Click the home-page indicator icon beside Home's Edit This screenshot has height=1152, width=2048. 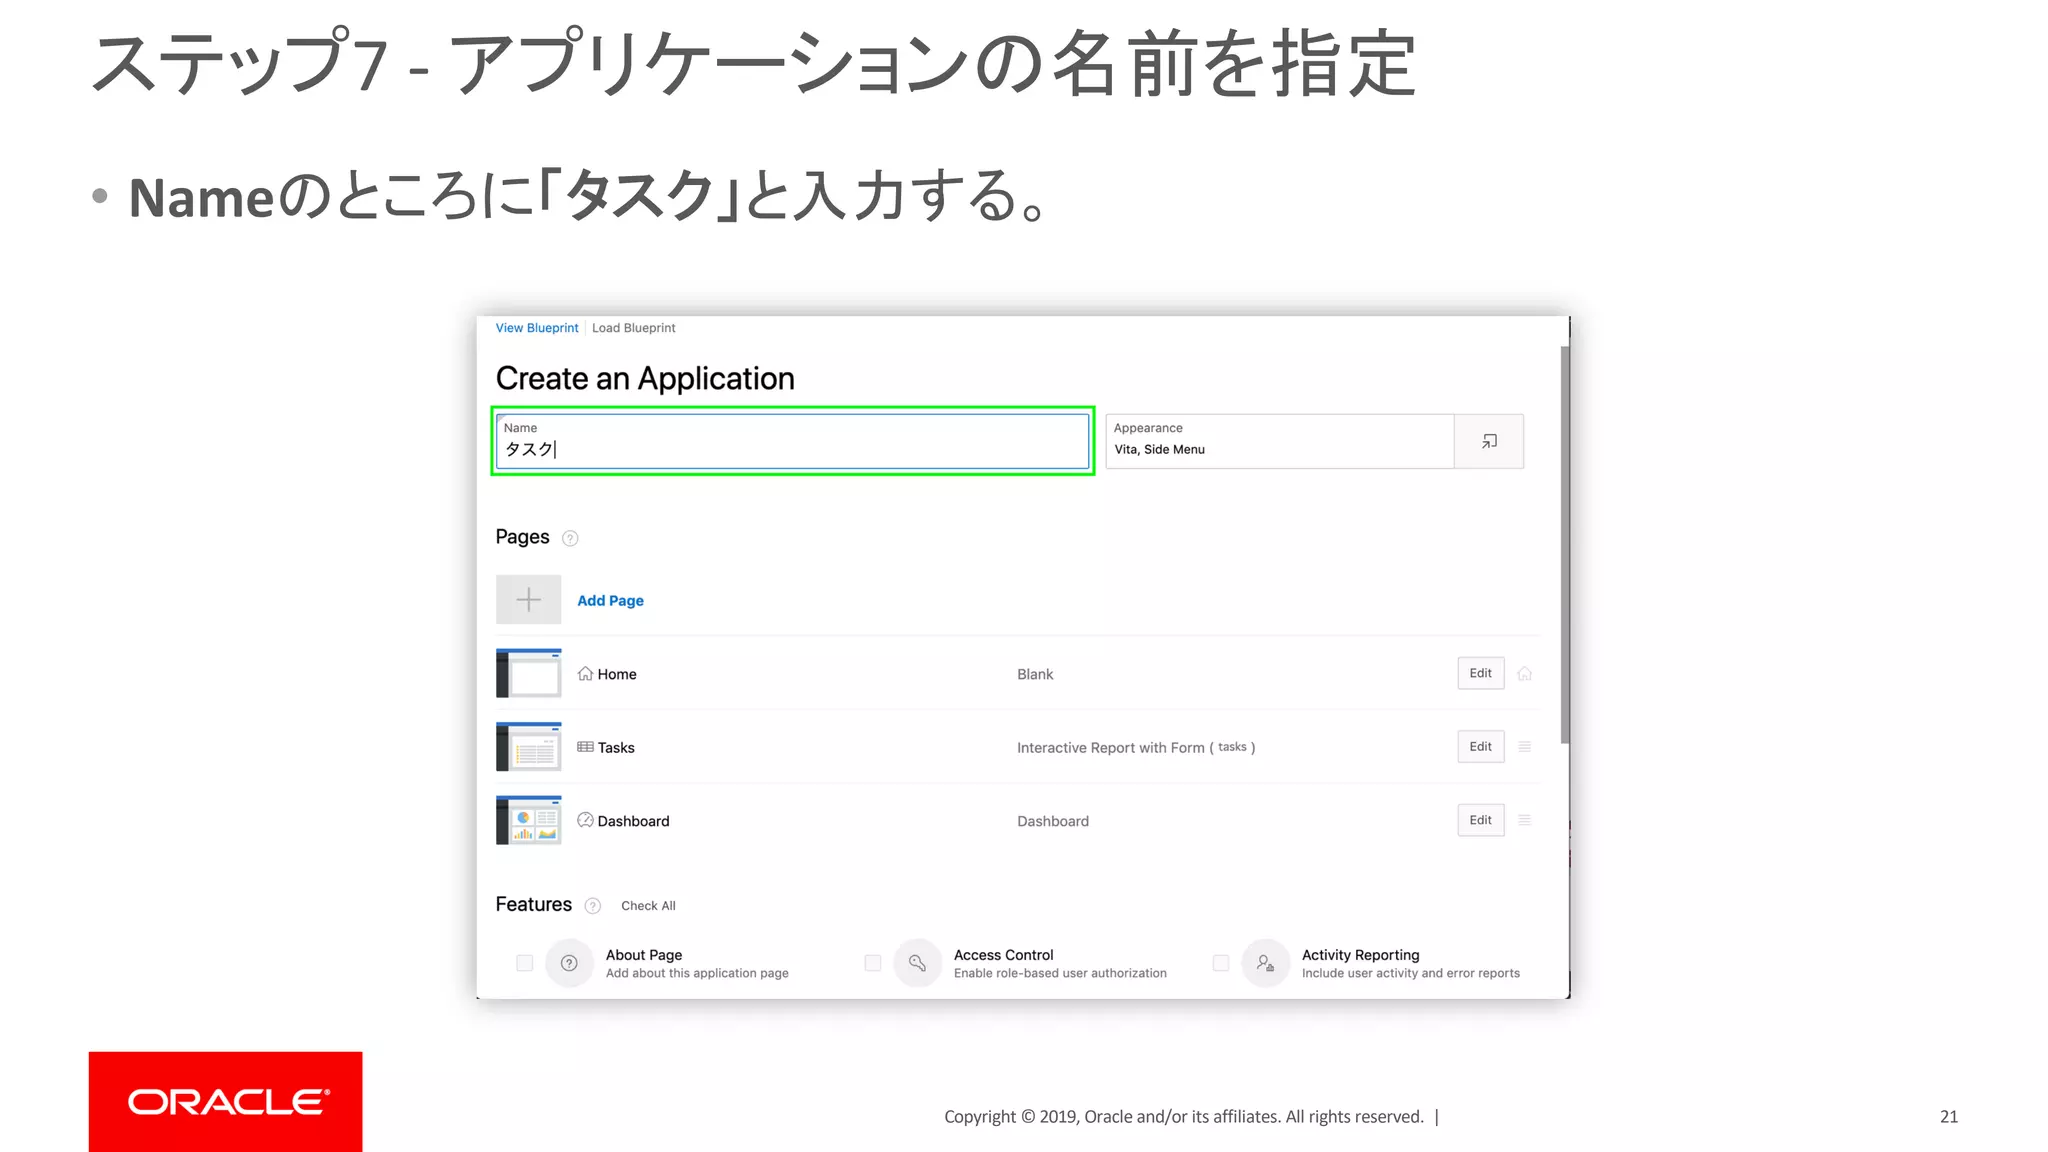1525,674
